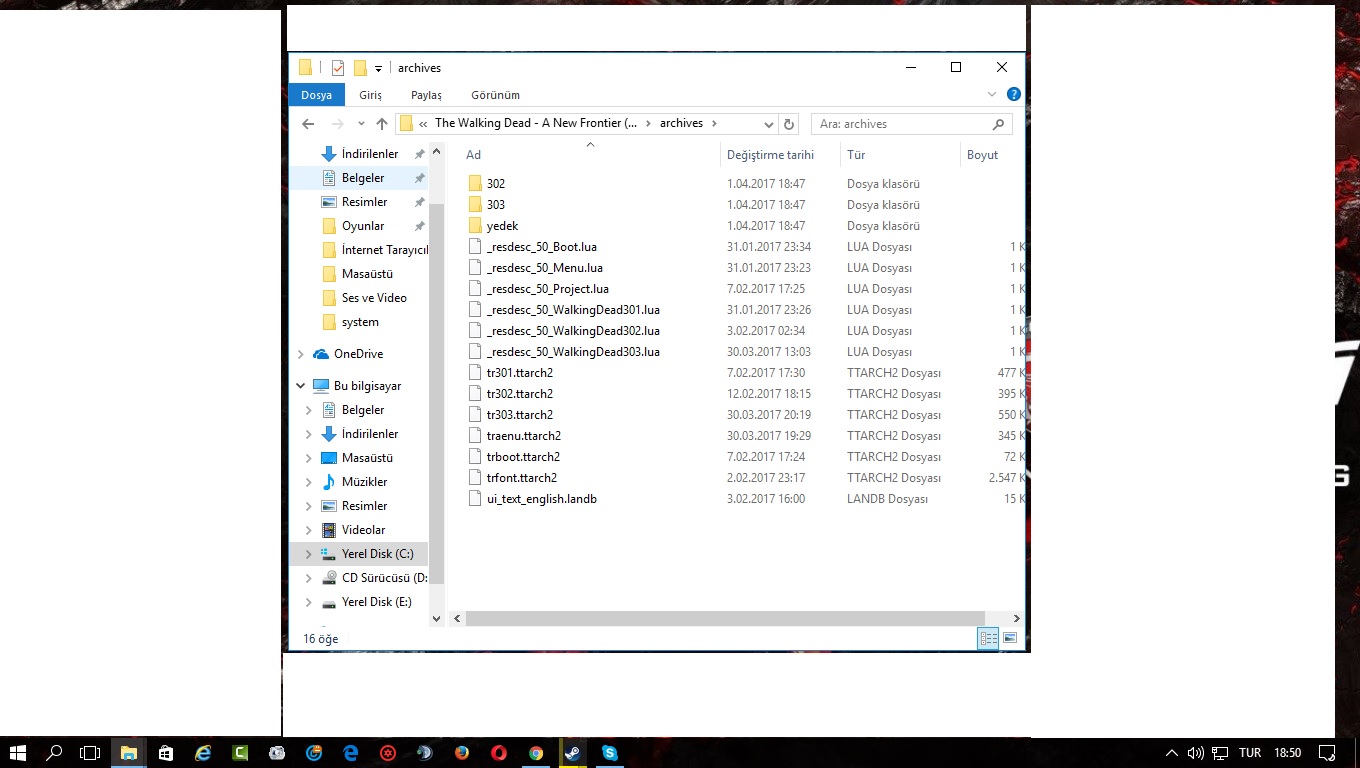Collapse the Bu bilgisayar tree node
The image size is (1360, 768).
tap(301, 386)
